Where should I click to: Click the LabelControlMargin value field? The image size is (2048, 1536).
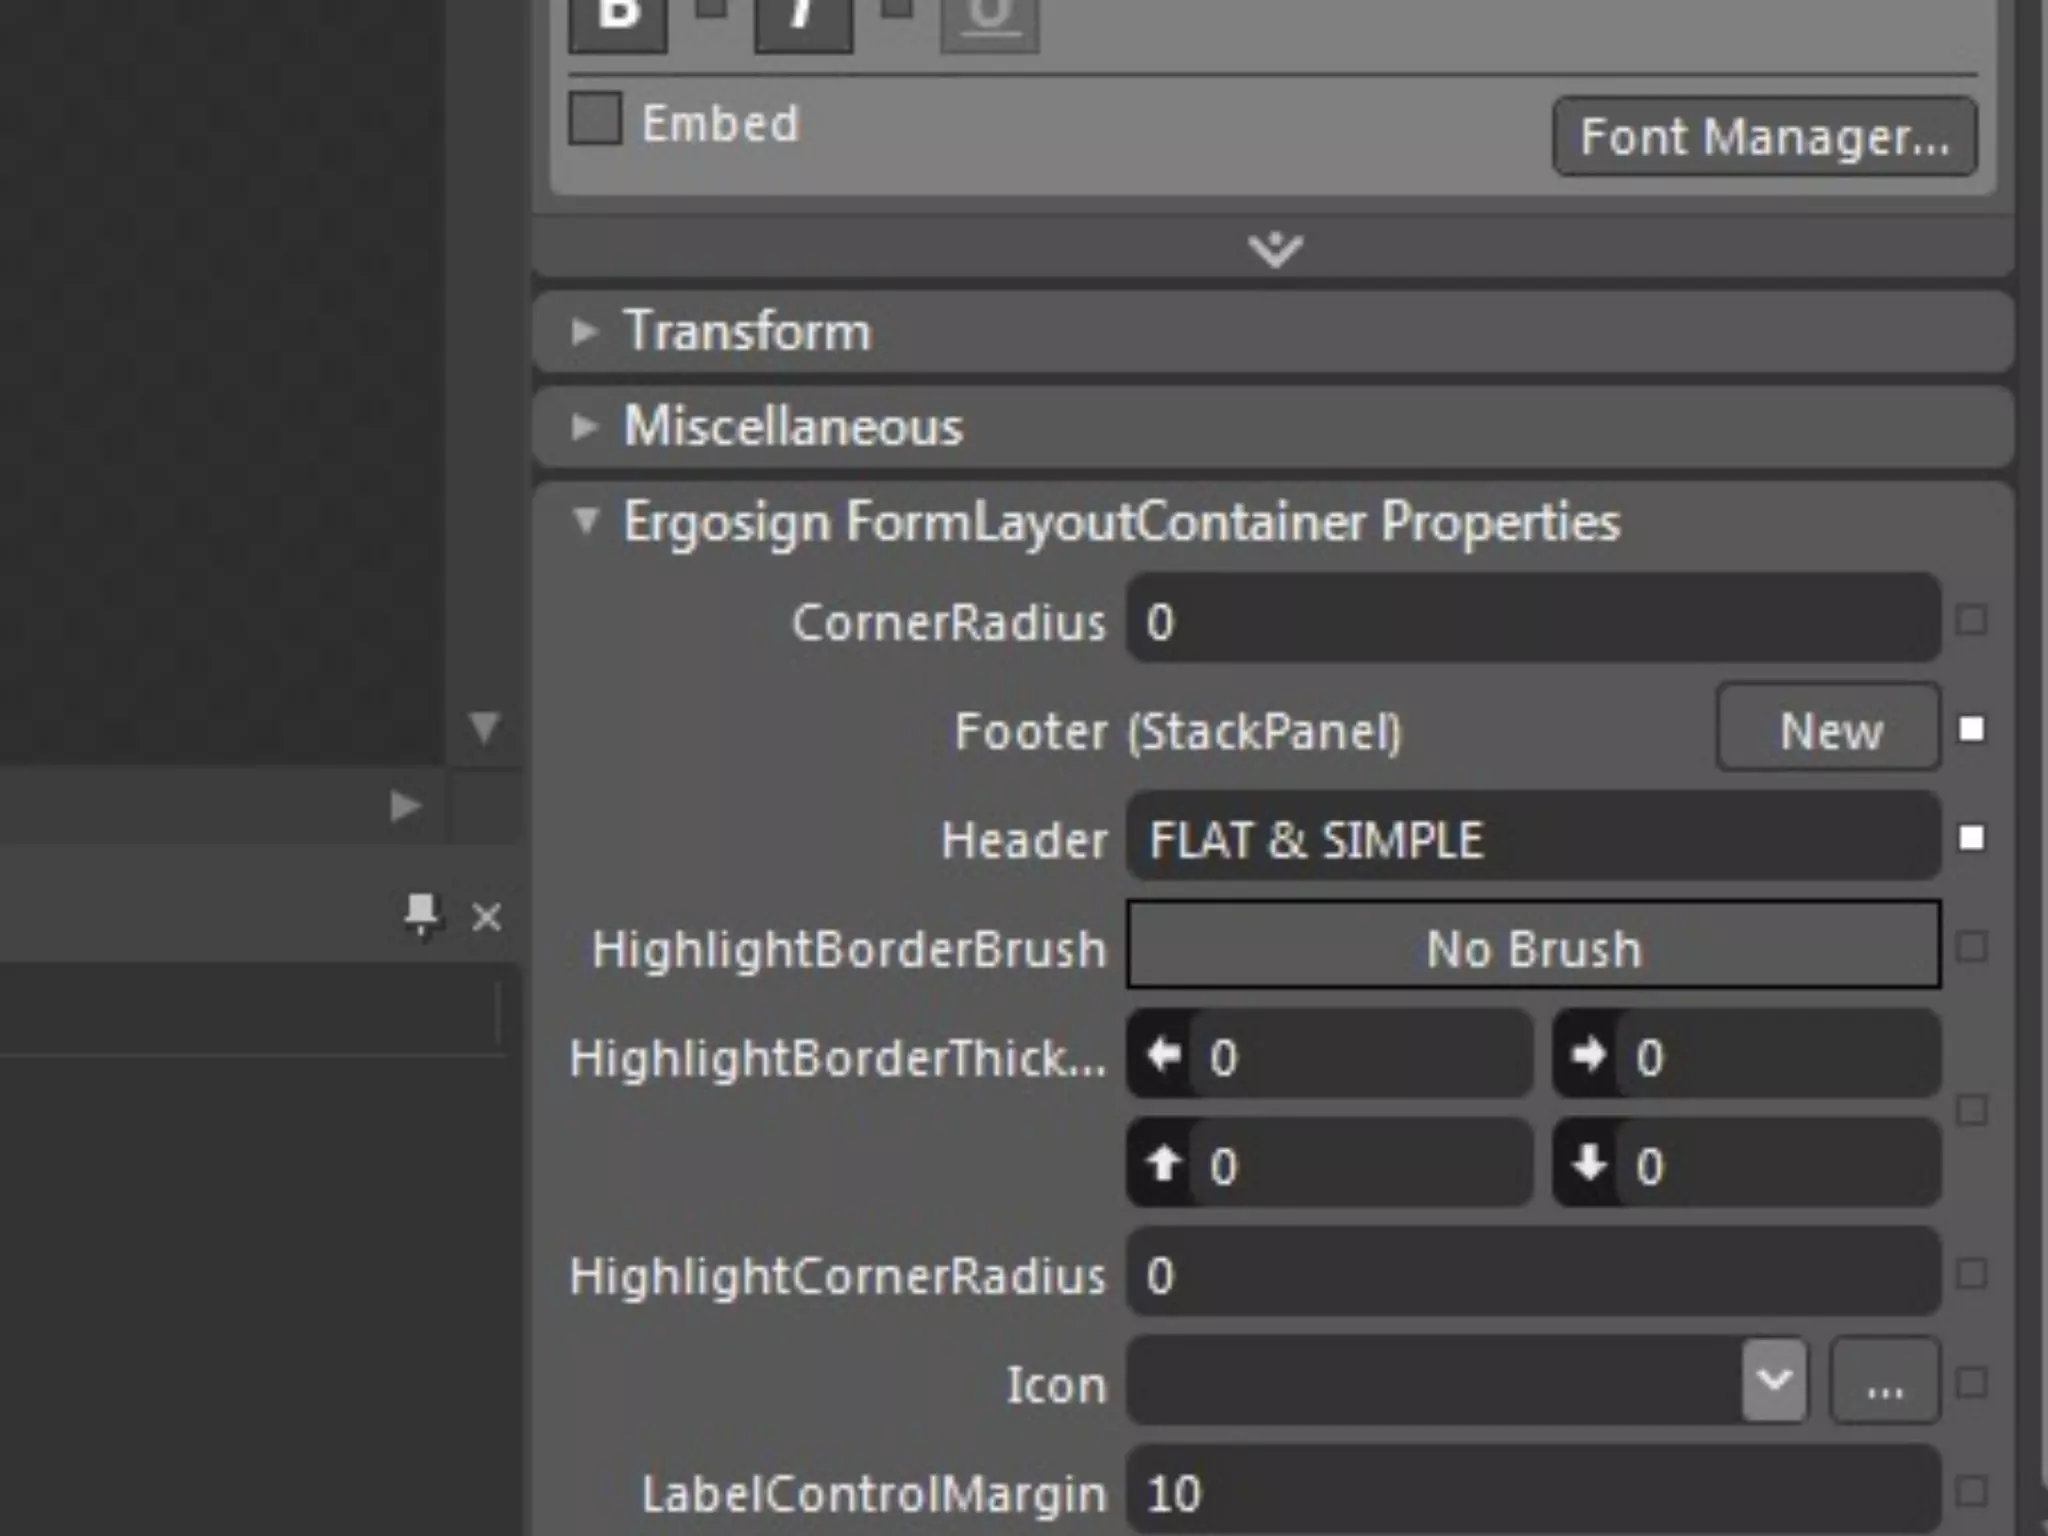(x=1532, y=1492)
